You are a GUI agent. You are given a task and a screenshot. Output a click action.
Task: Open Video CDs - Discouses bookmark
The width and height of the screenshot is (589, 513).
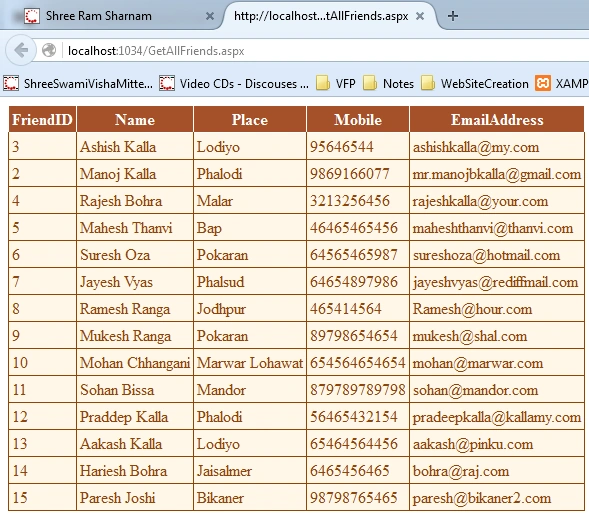[x=244, y=83]
